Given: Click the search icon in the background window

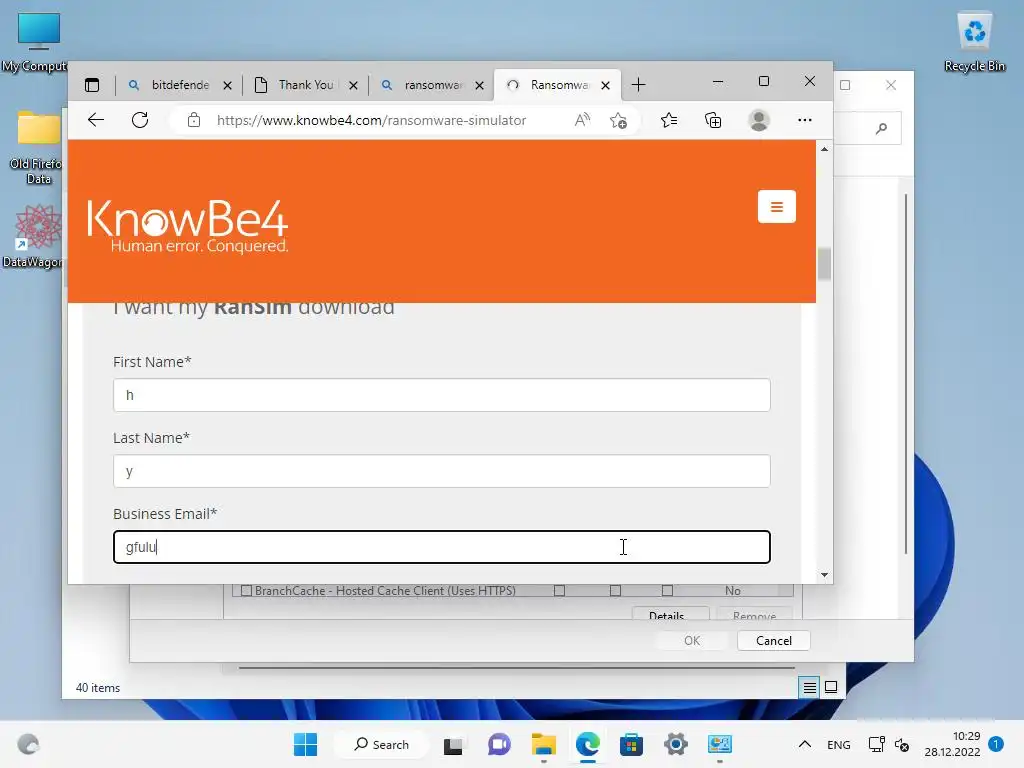Looking at the screenshot, I should coord(882,128).
